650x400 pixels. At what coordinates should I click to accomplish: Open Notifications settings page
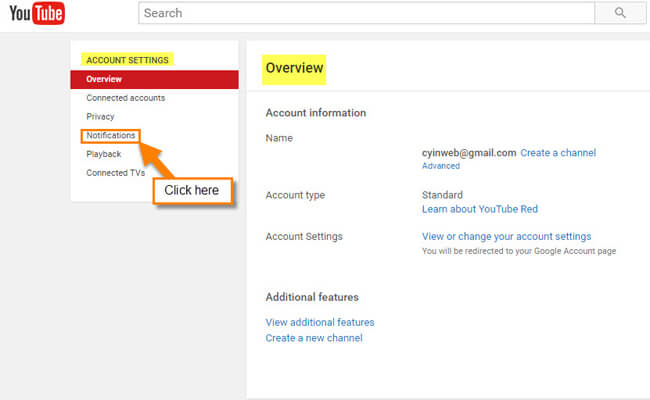tap(111, 136)
